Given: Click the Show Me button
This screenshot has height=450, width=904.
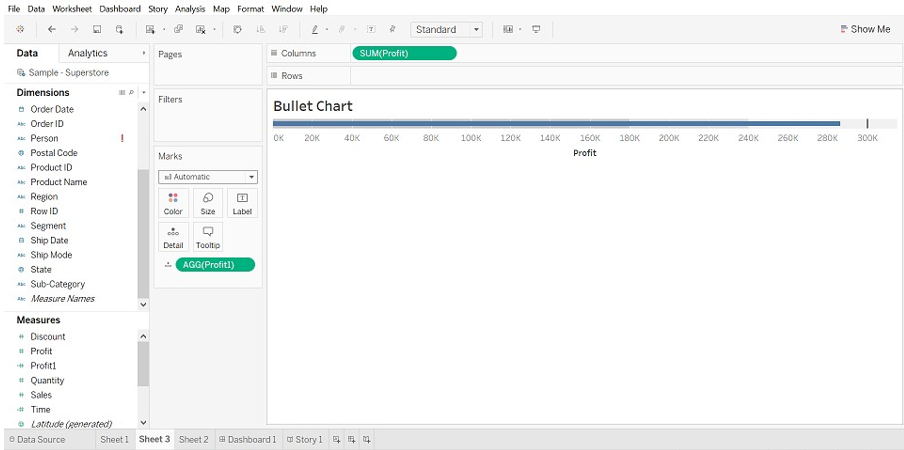Looking at the screenshot, I should [x=865, y=29].
